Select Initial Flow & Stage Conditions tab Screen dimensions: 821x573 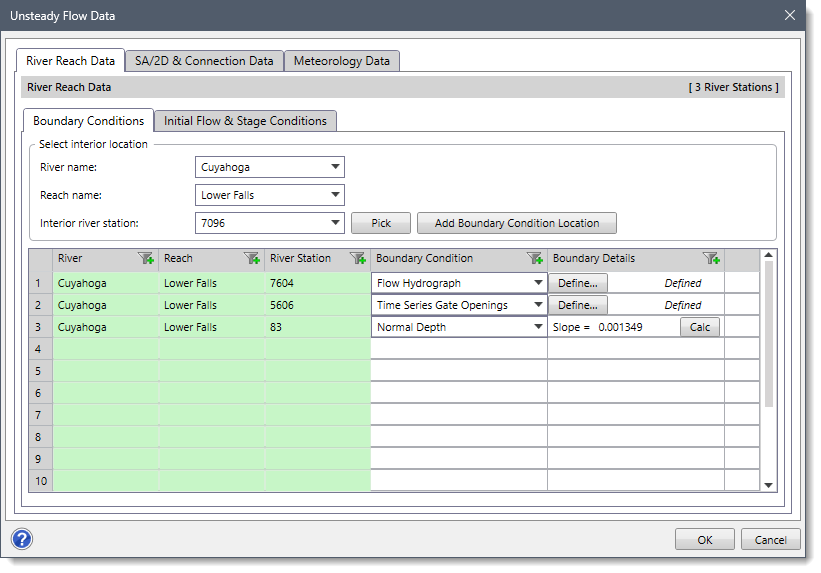[x=245, y=121]
